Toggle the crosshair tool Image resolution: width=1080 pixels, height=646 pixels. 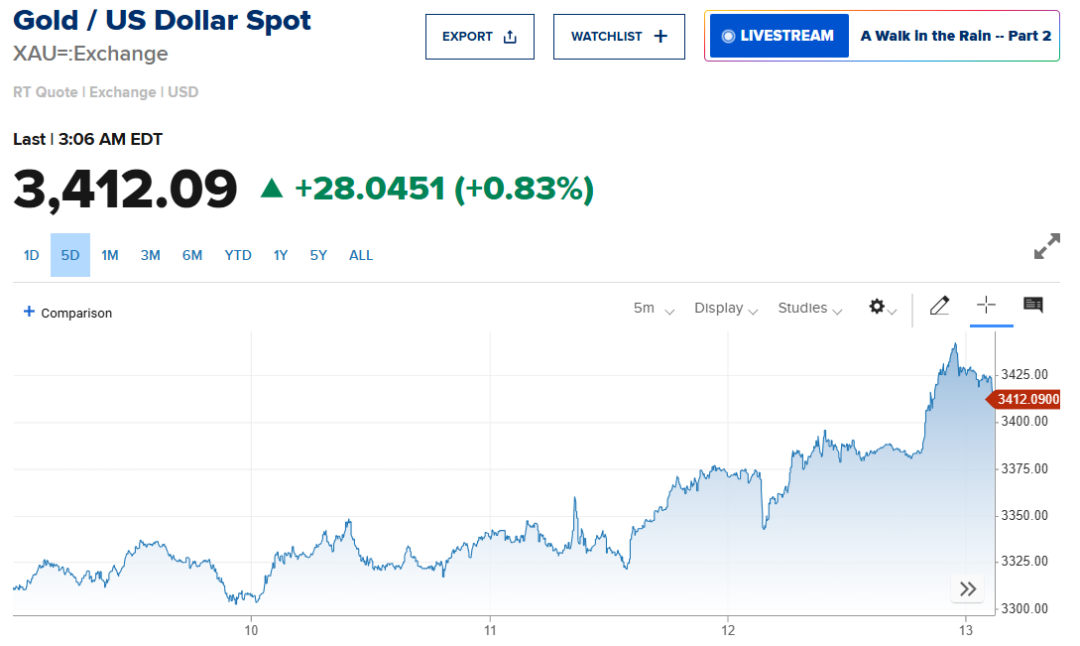pos(986,306)
